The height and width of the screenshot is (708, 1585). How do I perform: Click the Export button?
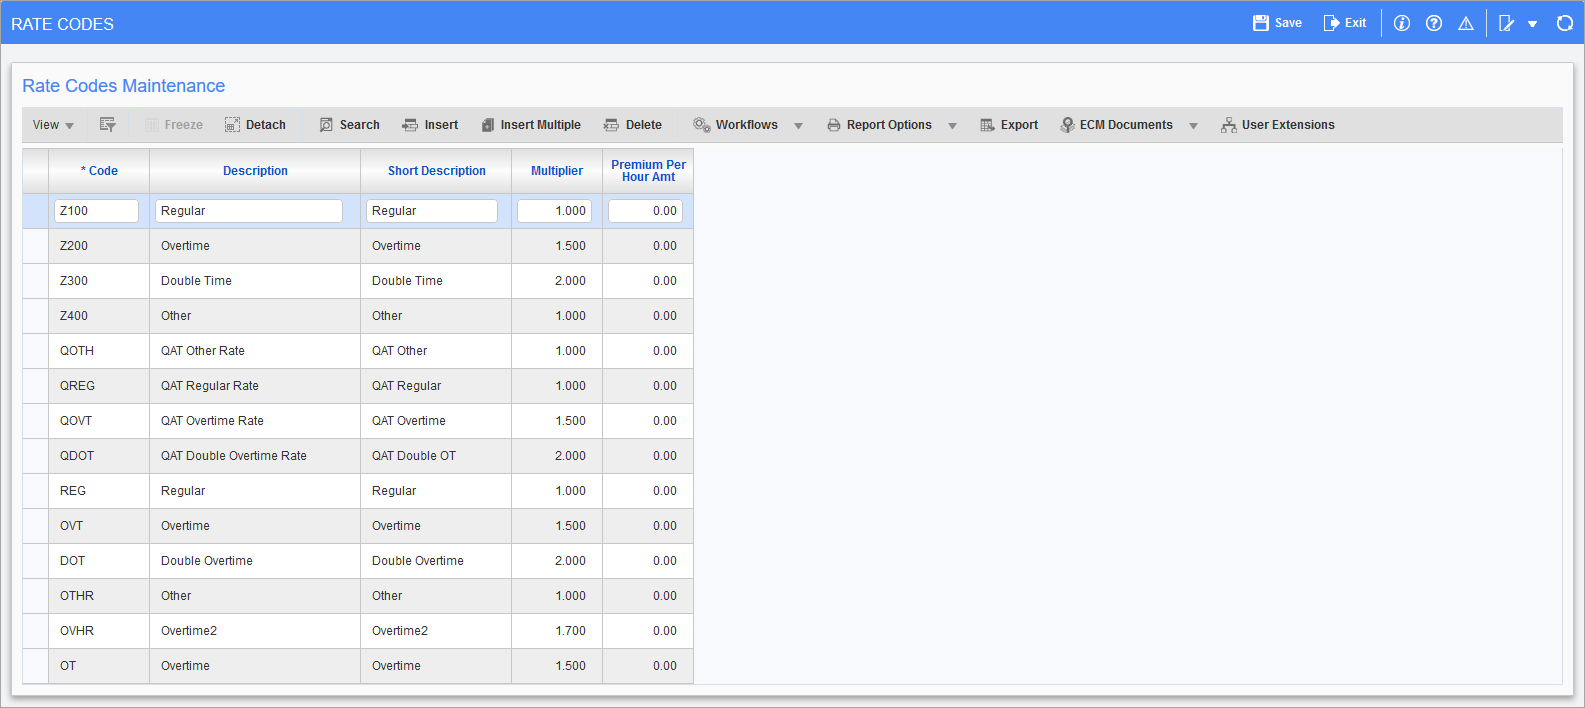[x=1008, y=125]
